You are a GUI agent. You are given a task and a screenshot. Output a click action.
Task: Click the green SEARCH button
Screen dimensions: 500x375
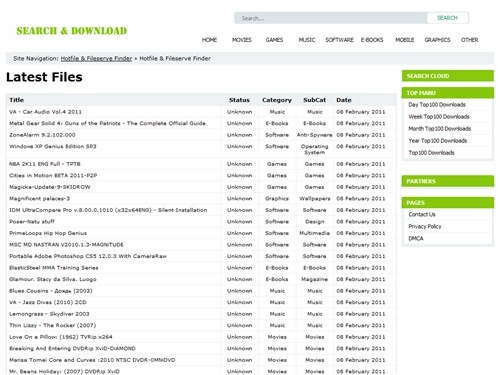point(447,18)
